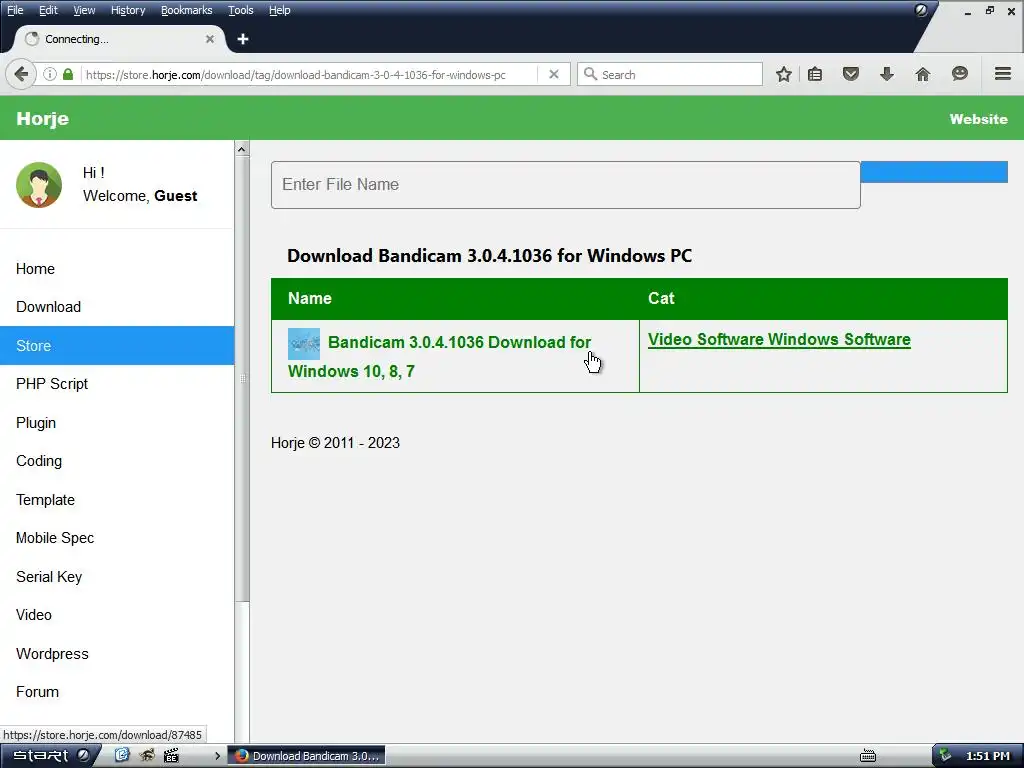Viewport: 1024px width, 768px height.
Task: Select Store in sidebar
Action: (x=117, y=345)
